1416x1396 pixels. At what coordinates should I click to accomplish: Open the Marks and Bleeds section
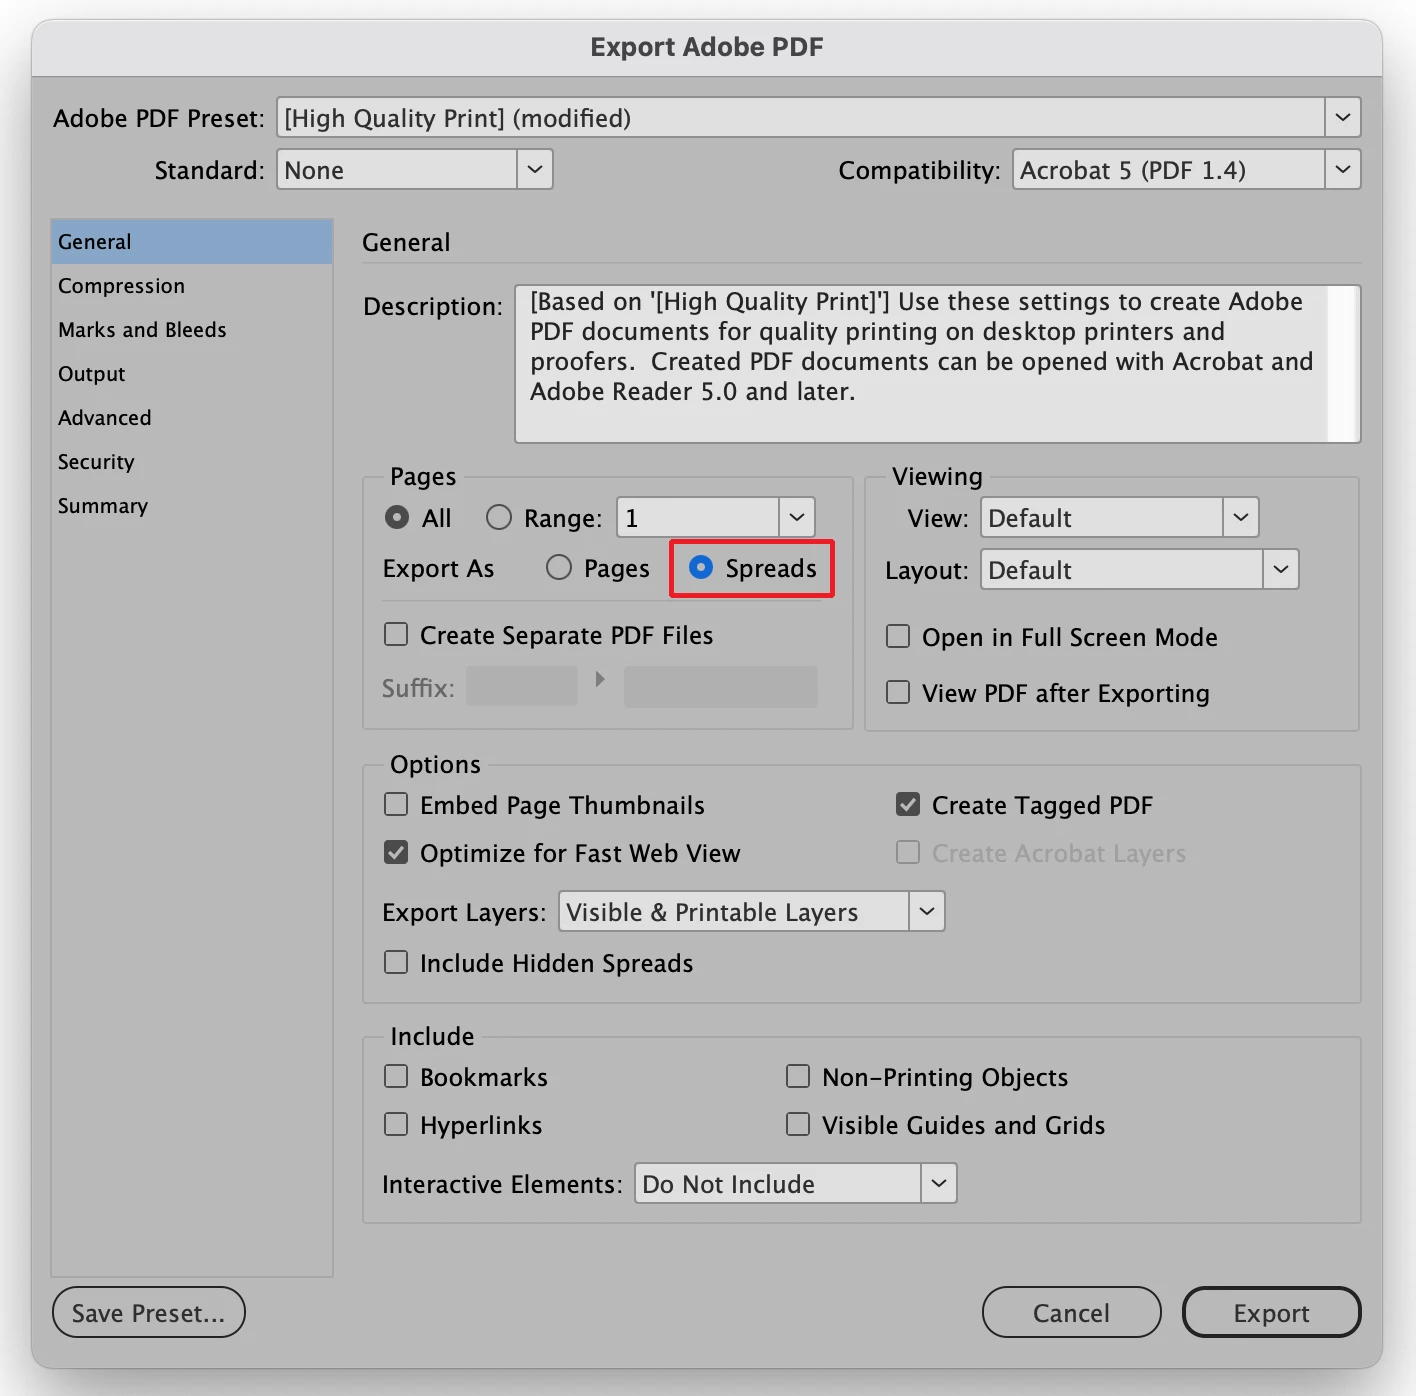tap(192, 330)
